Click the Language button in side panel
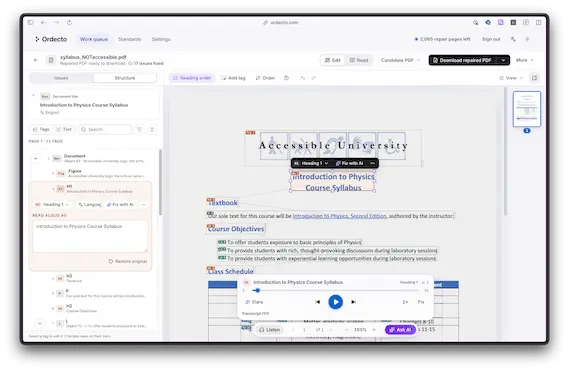Screen dimensions: 569x371 point(89,205)
